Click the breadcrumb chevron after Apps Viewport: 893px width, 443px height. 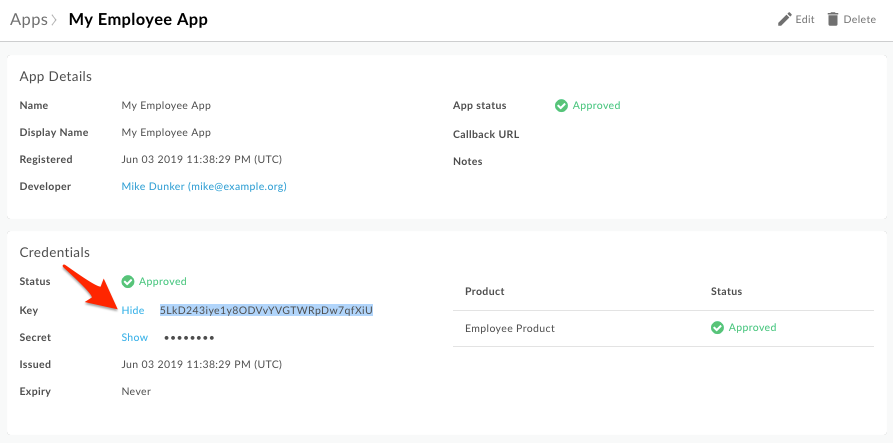click(x=54, y=20)
